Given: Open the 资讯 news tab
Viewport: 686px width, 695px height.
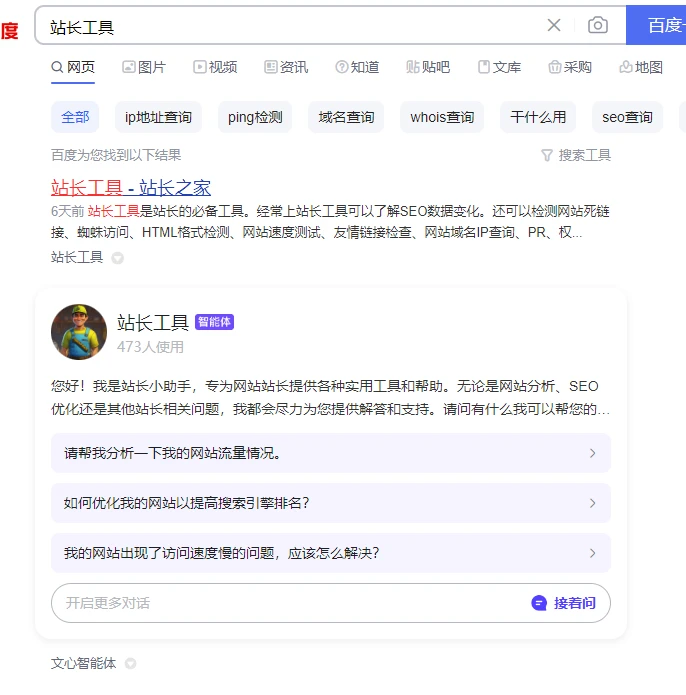Looking at the screenshot, I should (286, 67).
